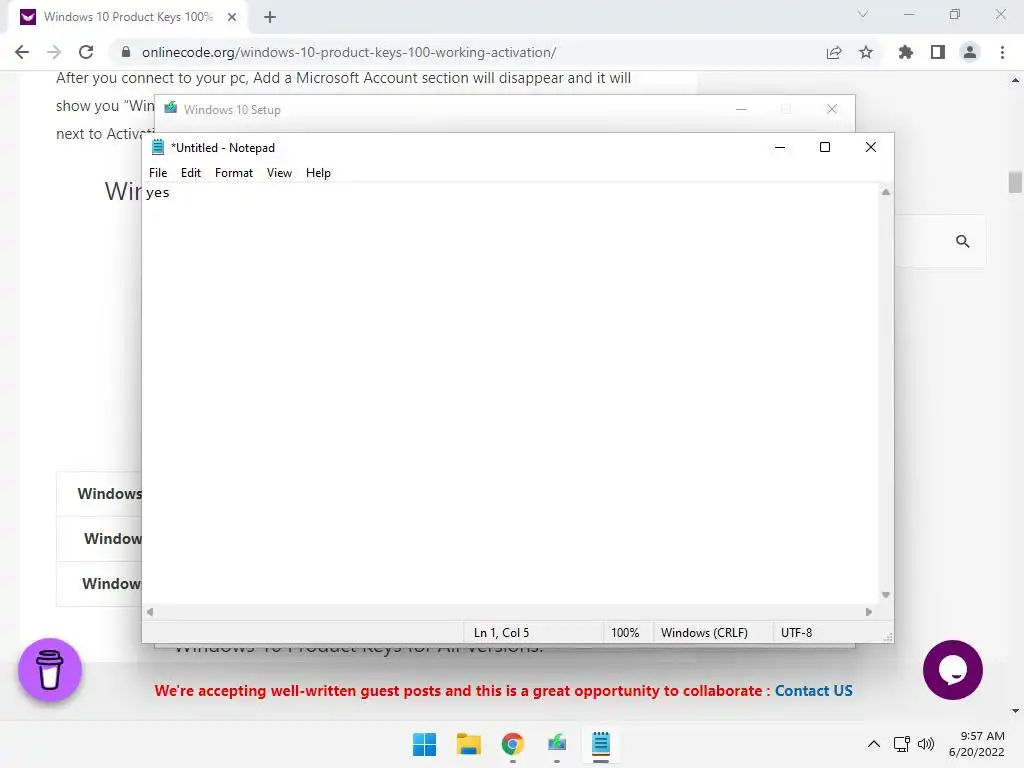
Task: Switch to Notepad taskbar icon
Action: pyautogui.click(x=601, y=744)
